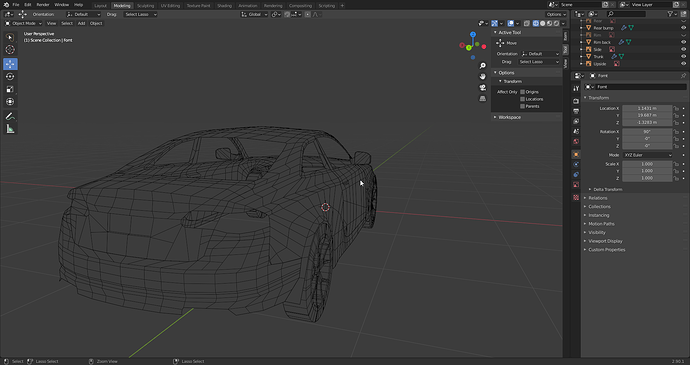Viewport: 690px width, 365px height.
Task: Open the Object properties tab
Action: [576, 155]
